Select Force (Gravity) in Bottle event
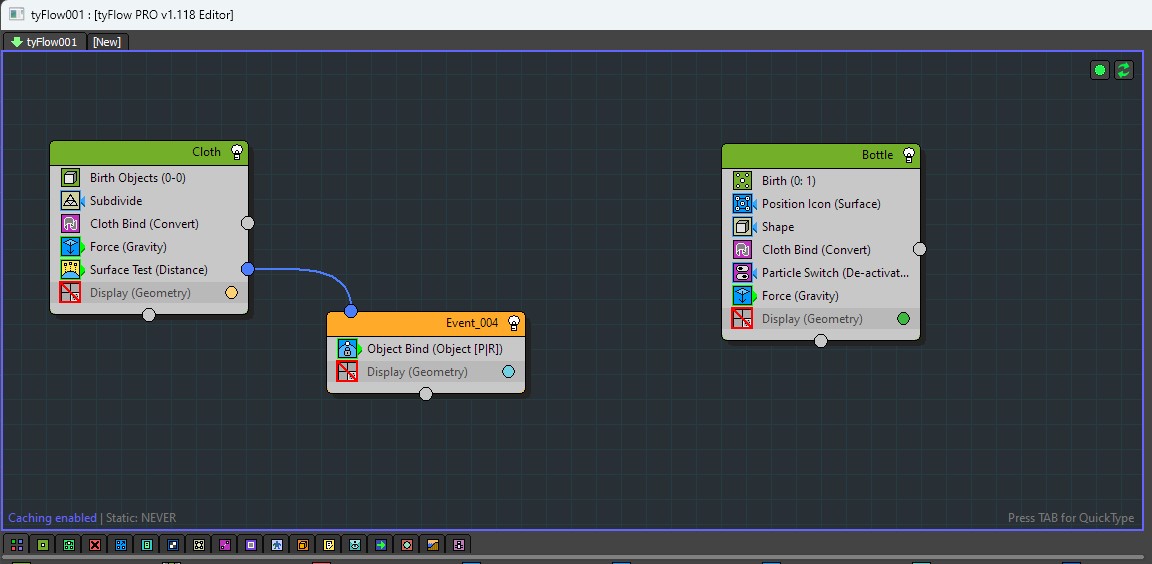The height and width of the screenshot is (564, 1152). click(x=800, y=296)
